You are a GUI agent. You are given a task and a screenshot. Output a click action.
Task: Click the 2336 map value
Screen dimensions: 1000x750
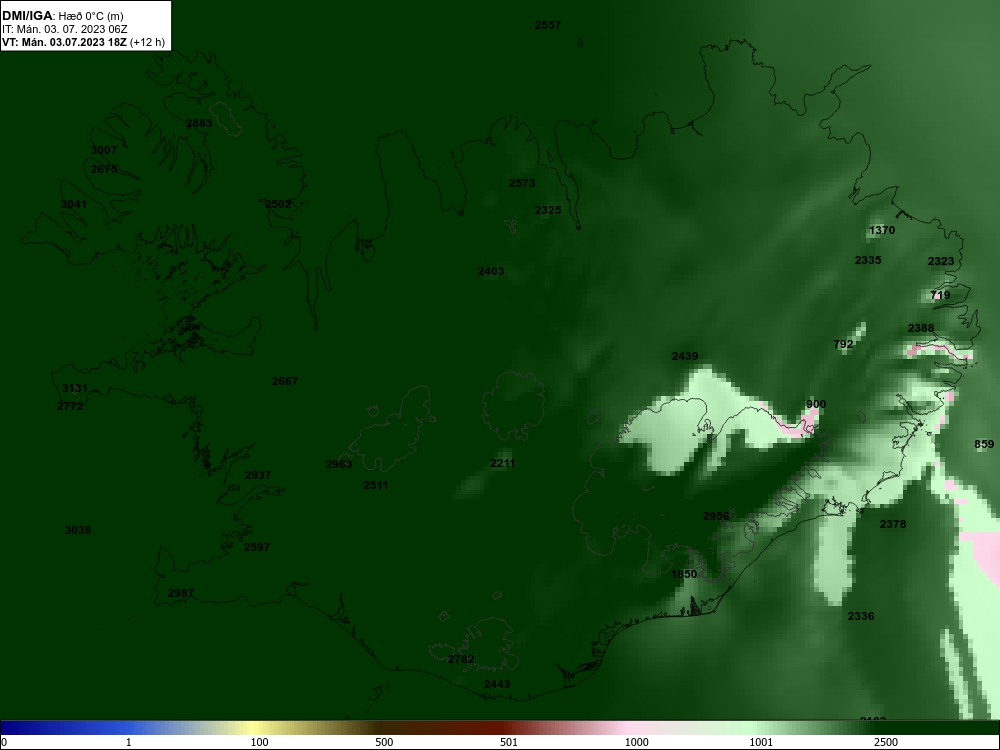tap(861, 616)
